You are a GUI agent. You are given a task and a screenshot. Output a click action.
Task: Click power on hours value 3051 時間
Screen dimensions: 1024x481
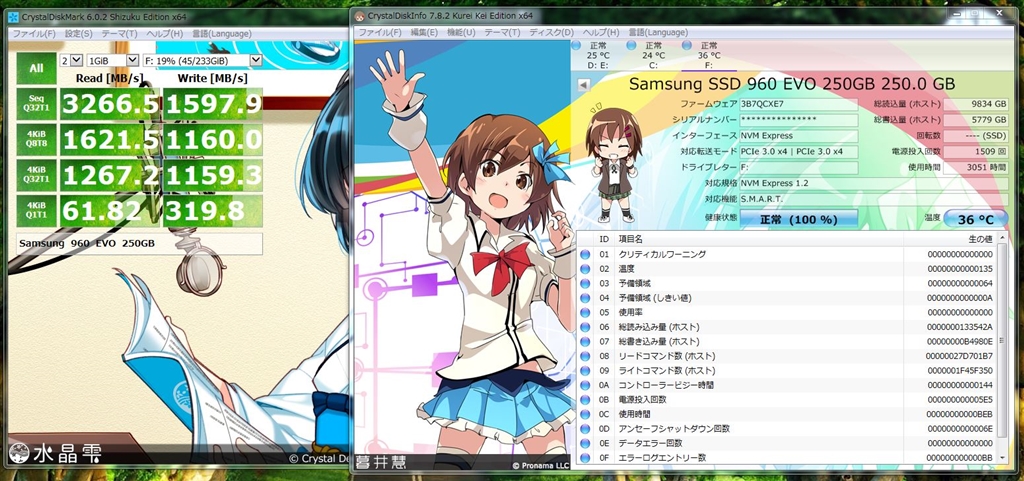point(976,167)
